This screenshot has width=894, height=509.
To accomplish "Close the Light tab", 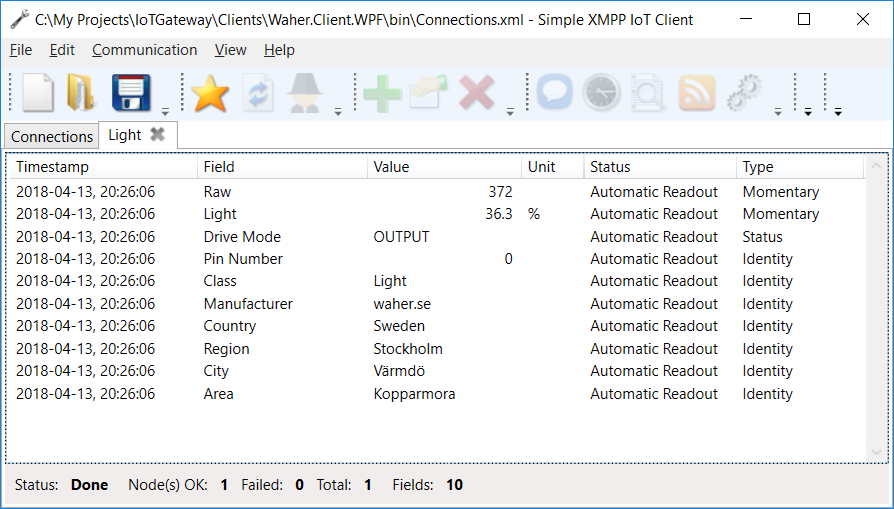I will tap(157, 134).
